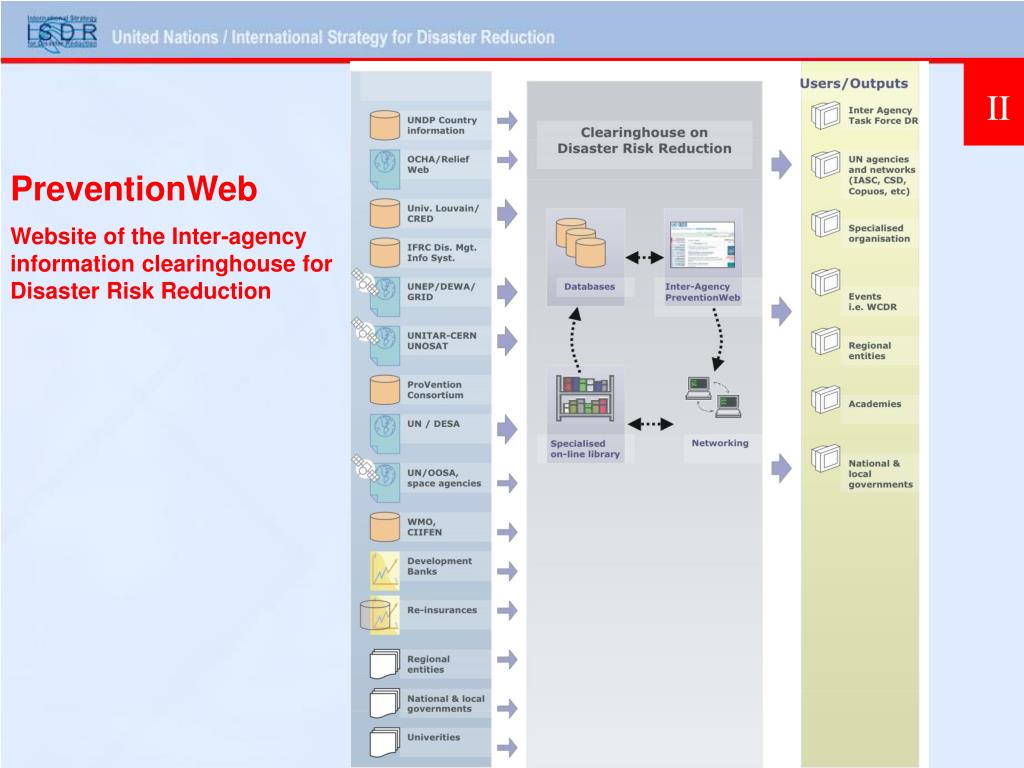The image size is (1024, 768).
Task: Click the 'Academies' label
Action: [874, 404]
